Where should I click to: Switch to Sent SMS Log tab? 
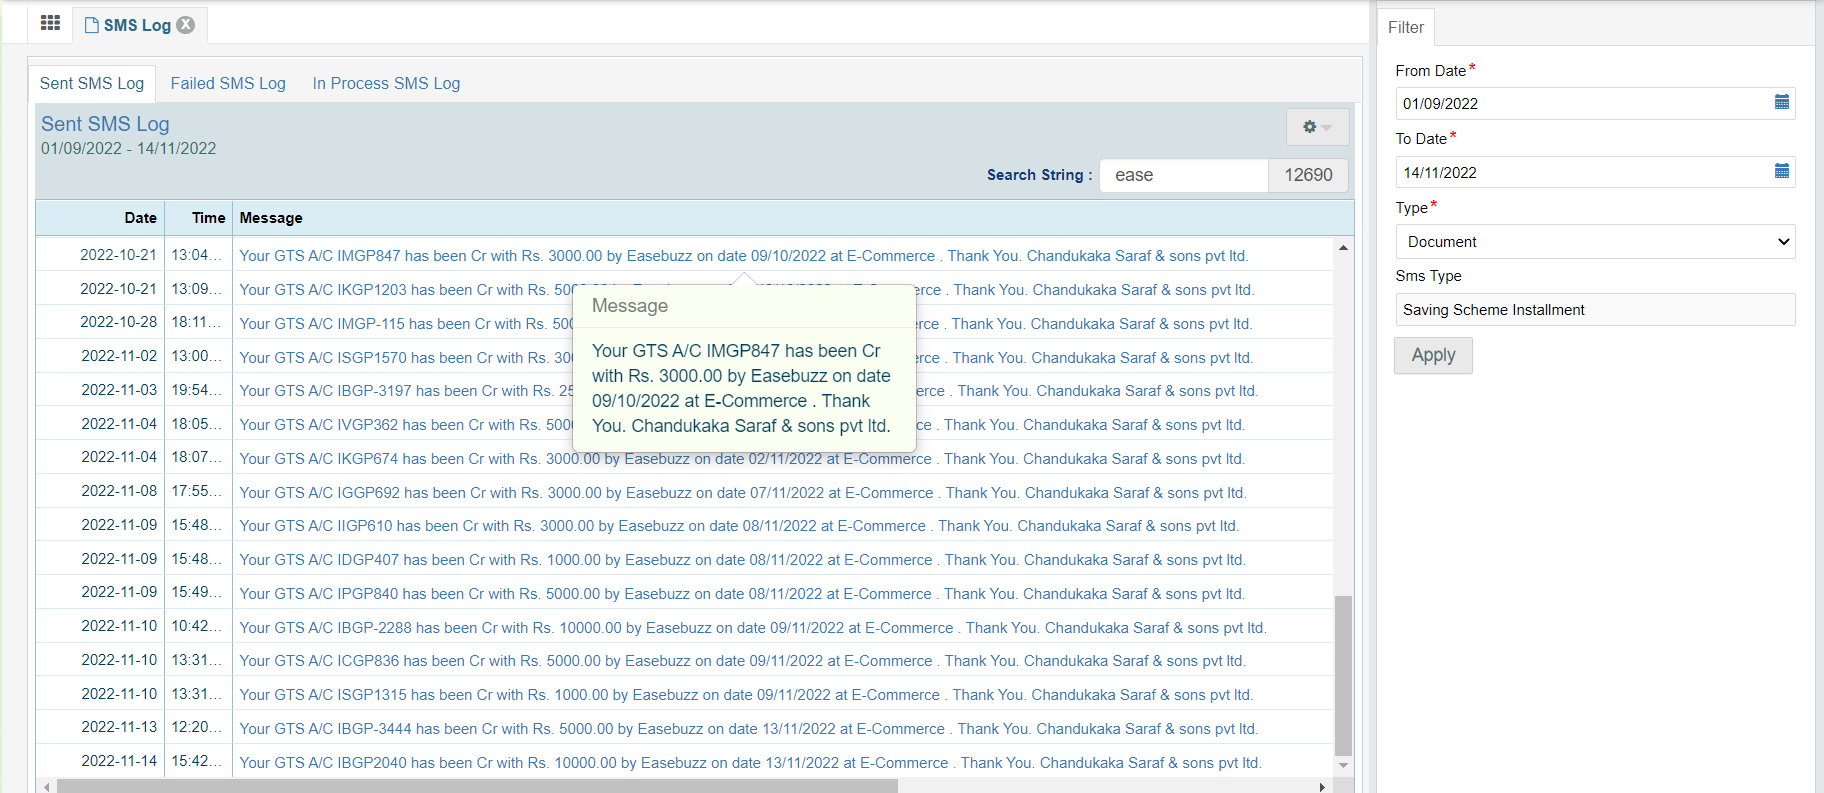point(92,83)
